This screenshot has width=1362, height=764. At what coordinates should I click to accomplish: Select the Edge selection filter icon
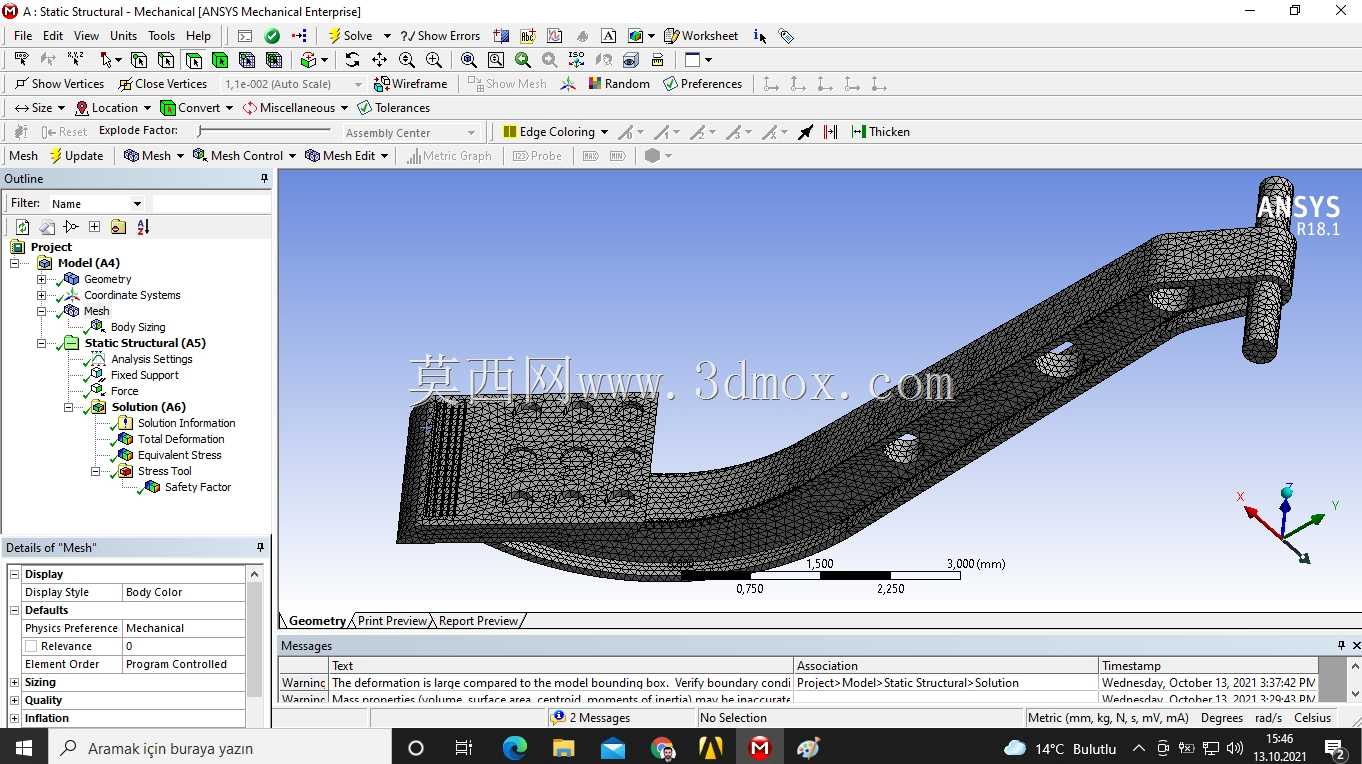click(166, 60)
